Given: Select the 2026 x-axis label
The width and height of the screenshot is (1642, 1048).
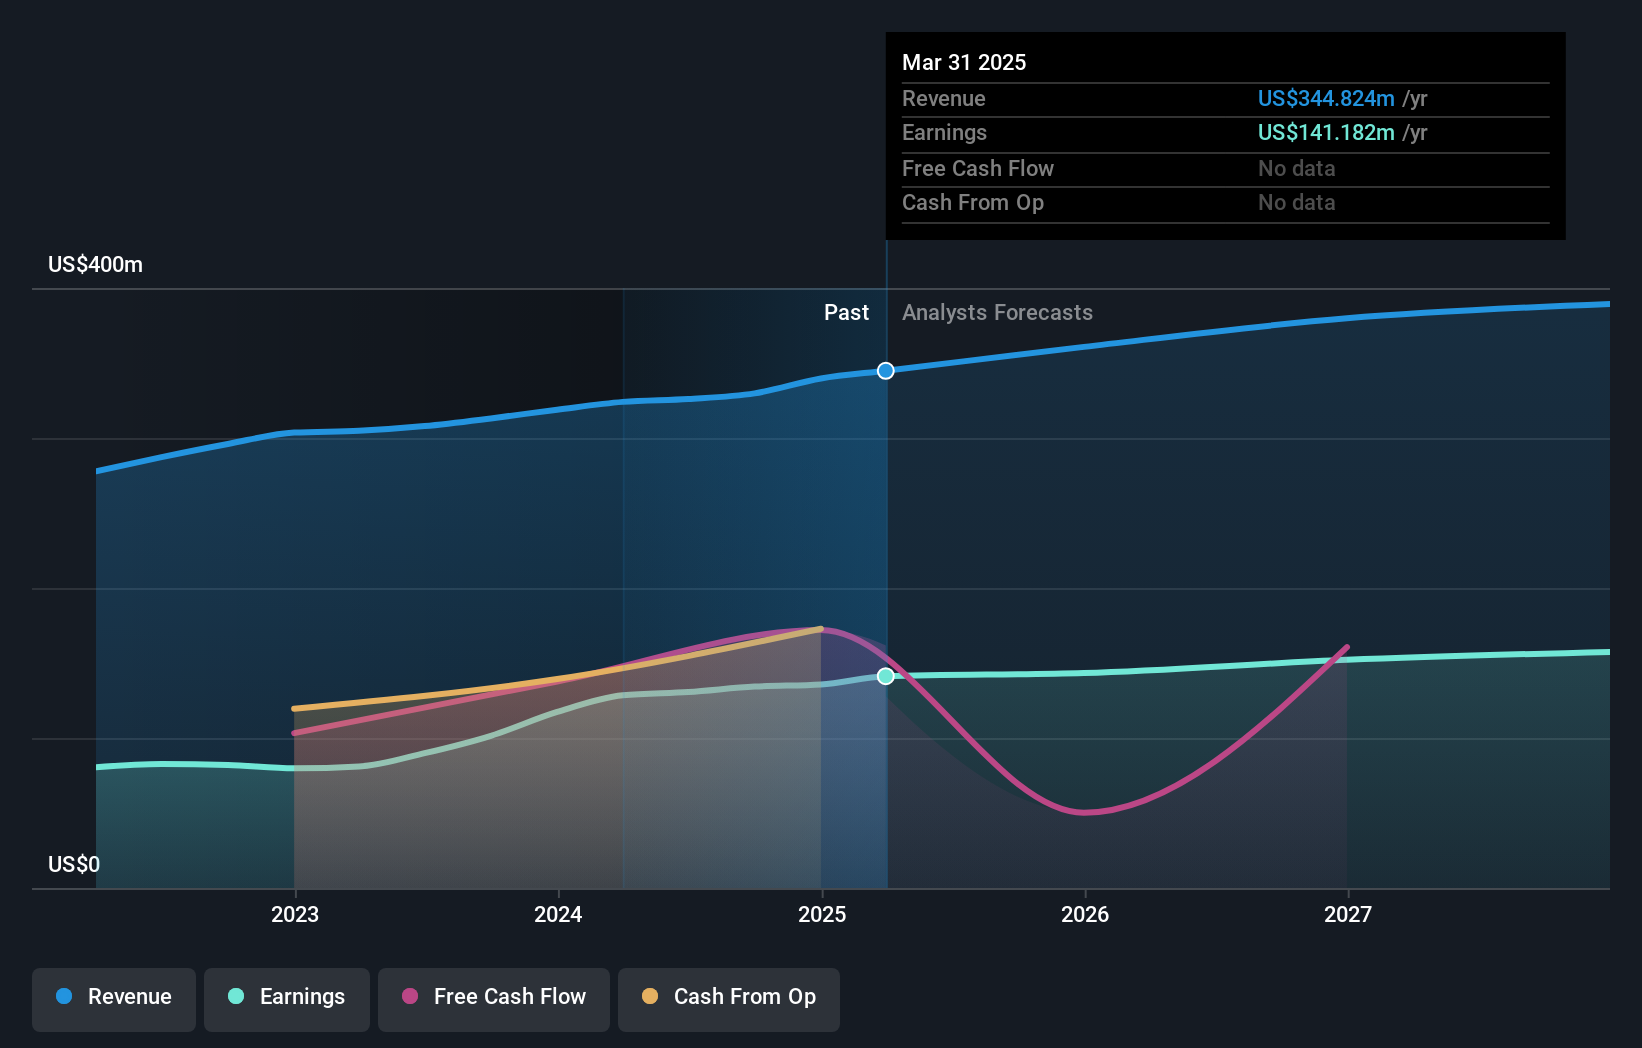Looking at the screenshot, I should point(1085,914).
